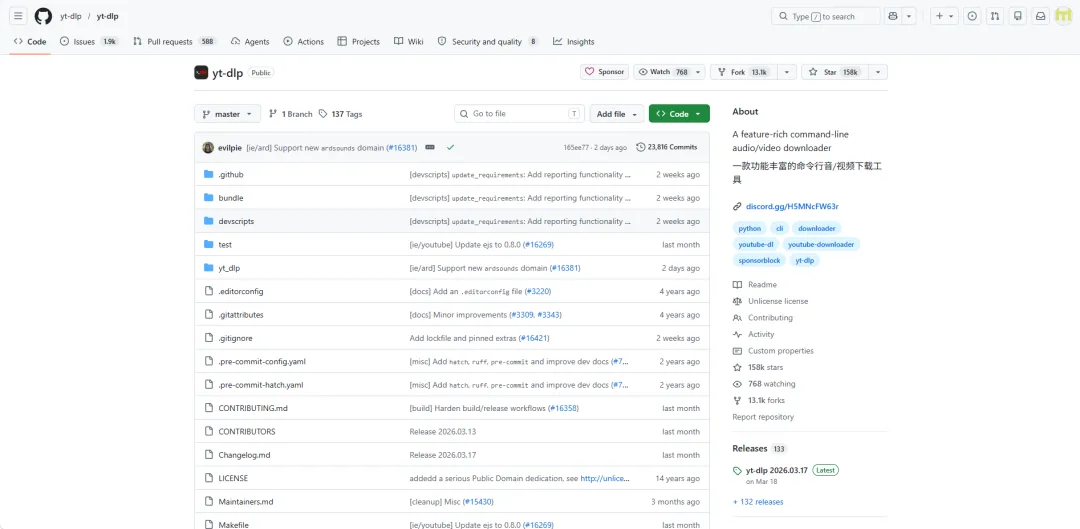This screenshot has width=1080, height=529.
Task: Open the Security and quality tab
Action: (x=488, y=41)
